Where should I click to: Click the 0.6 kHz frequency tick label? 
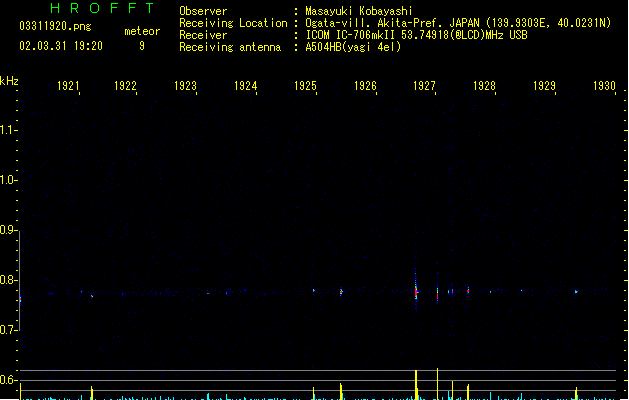pos(7,380)
